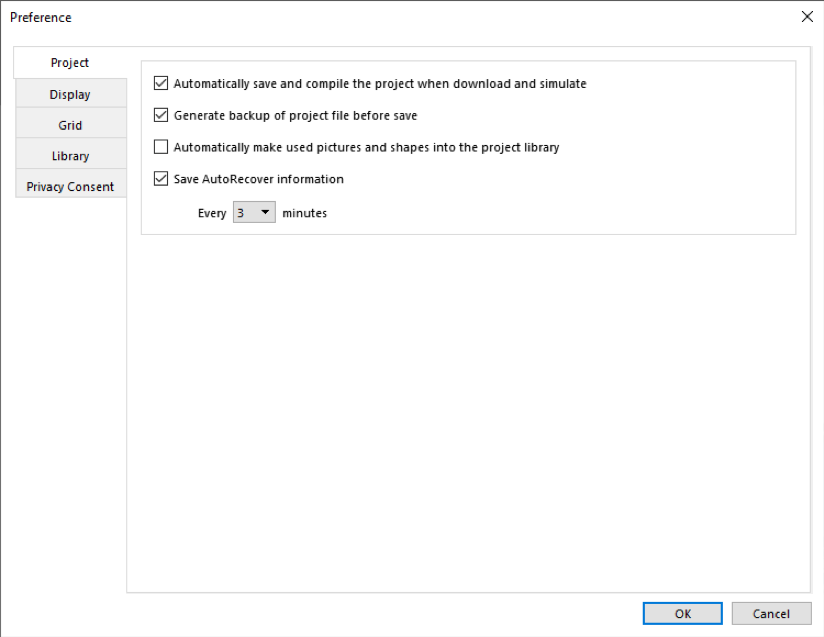Open the Privacy Consent tab

[70, 187]
